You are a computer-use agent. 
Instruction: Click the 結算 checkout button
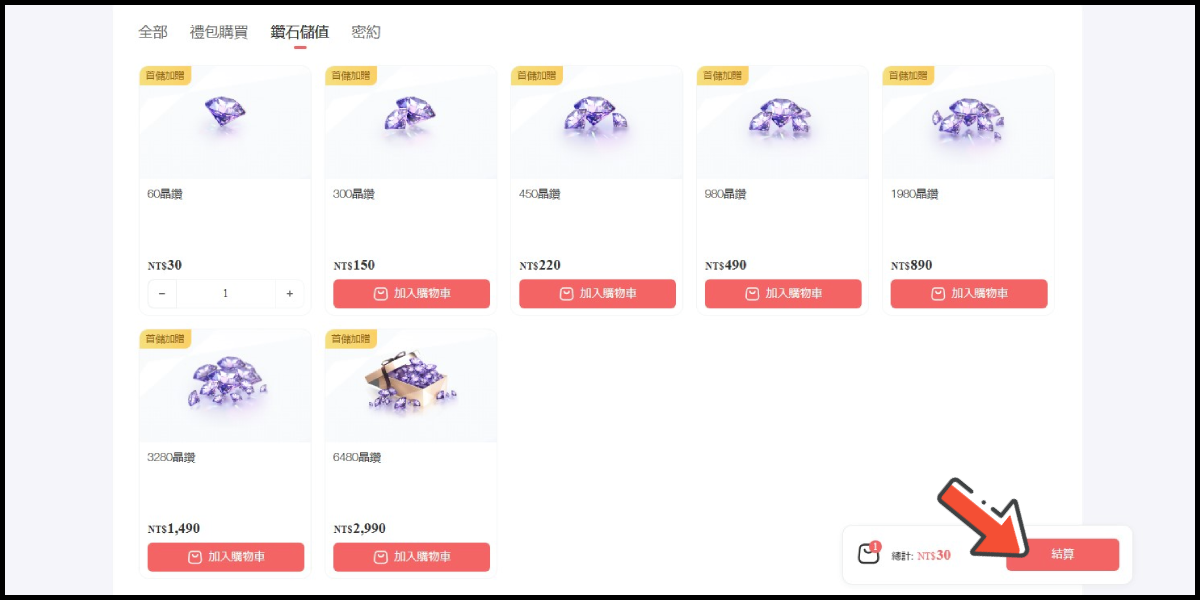(1062, 554)
